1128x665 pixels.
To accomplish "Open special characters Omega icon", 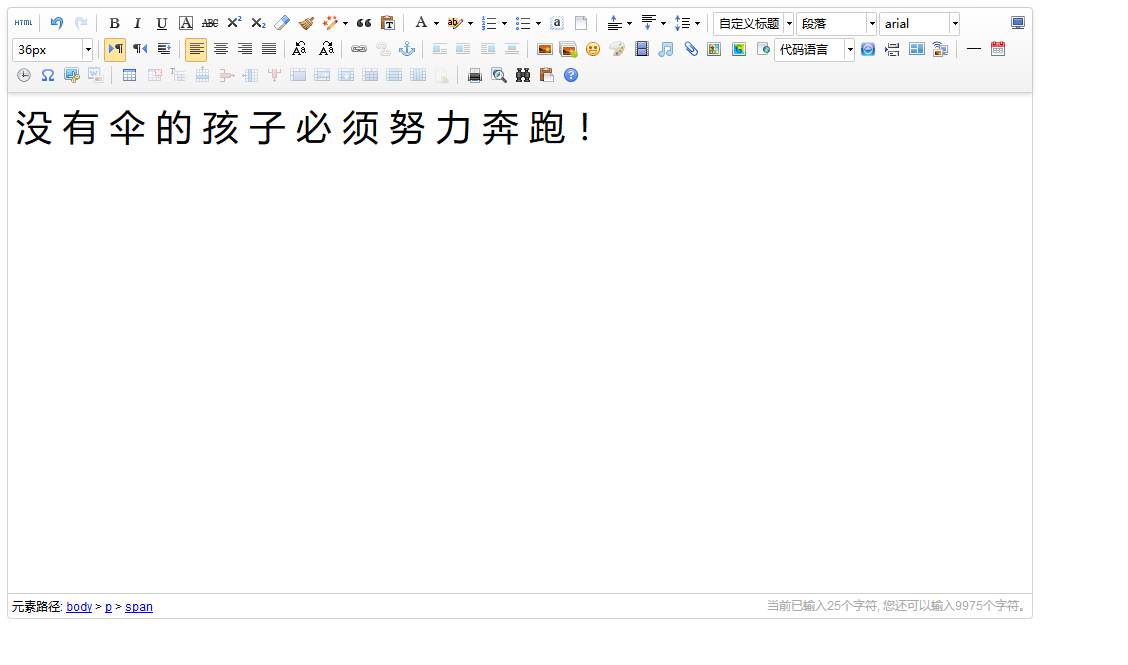I will [47, 75].
